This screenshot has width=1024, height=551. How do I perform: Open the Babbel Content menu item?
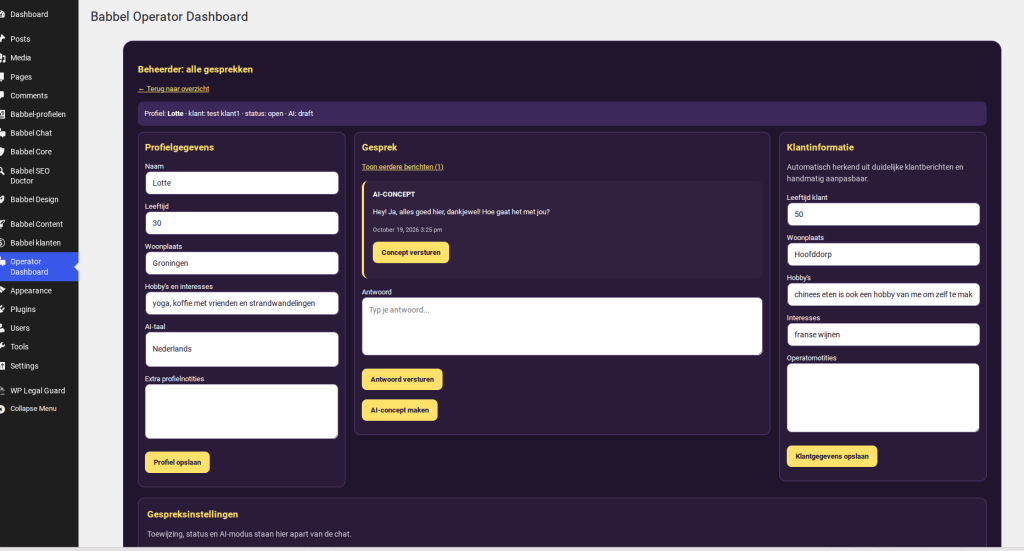[x=39, y=224]
